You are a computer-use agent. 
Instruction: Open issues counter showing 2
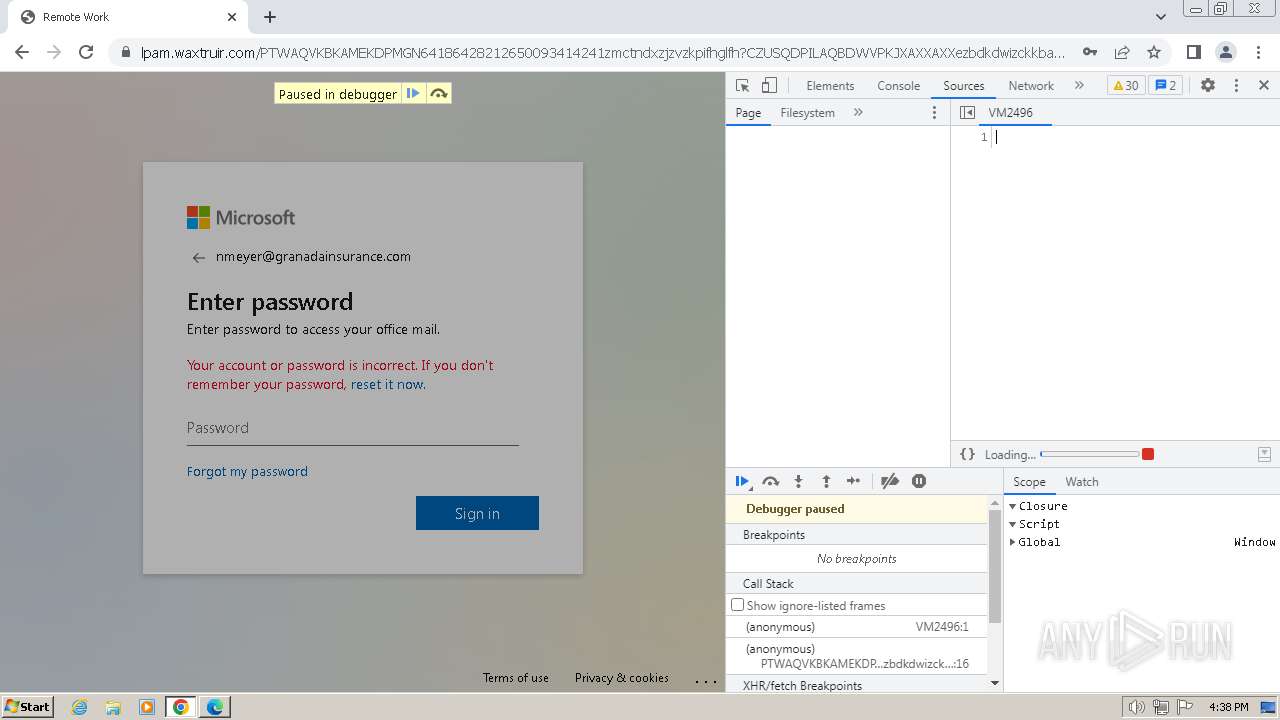click(x=1165, y=85)
